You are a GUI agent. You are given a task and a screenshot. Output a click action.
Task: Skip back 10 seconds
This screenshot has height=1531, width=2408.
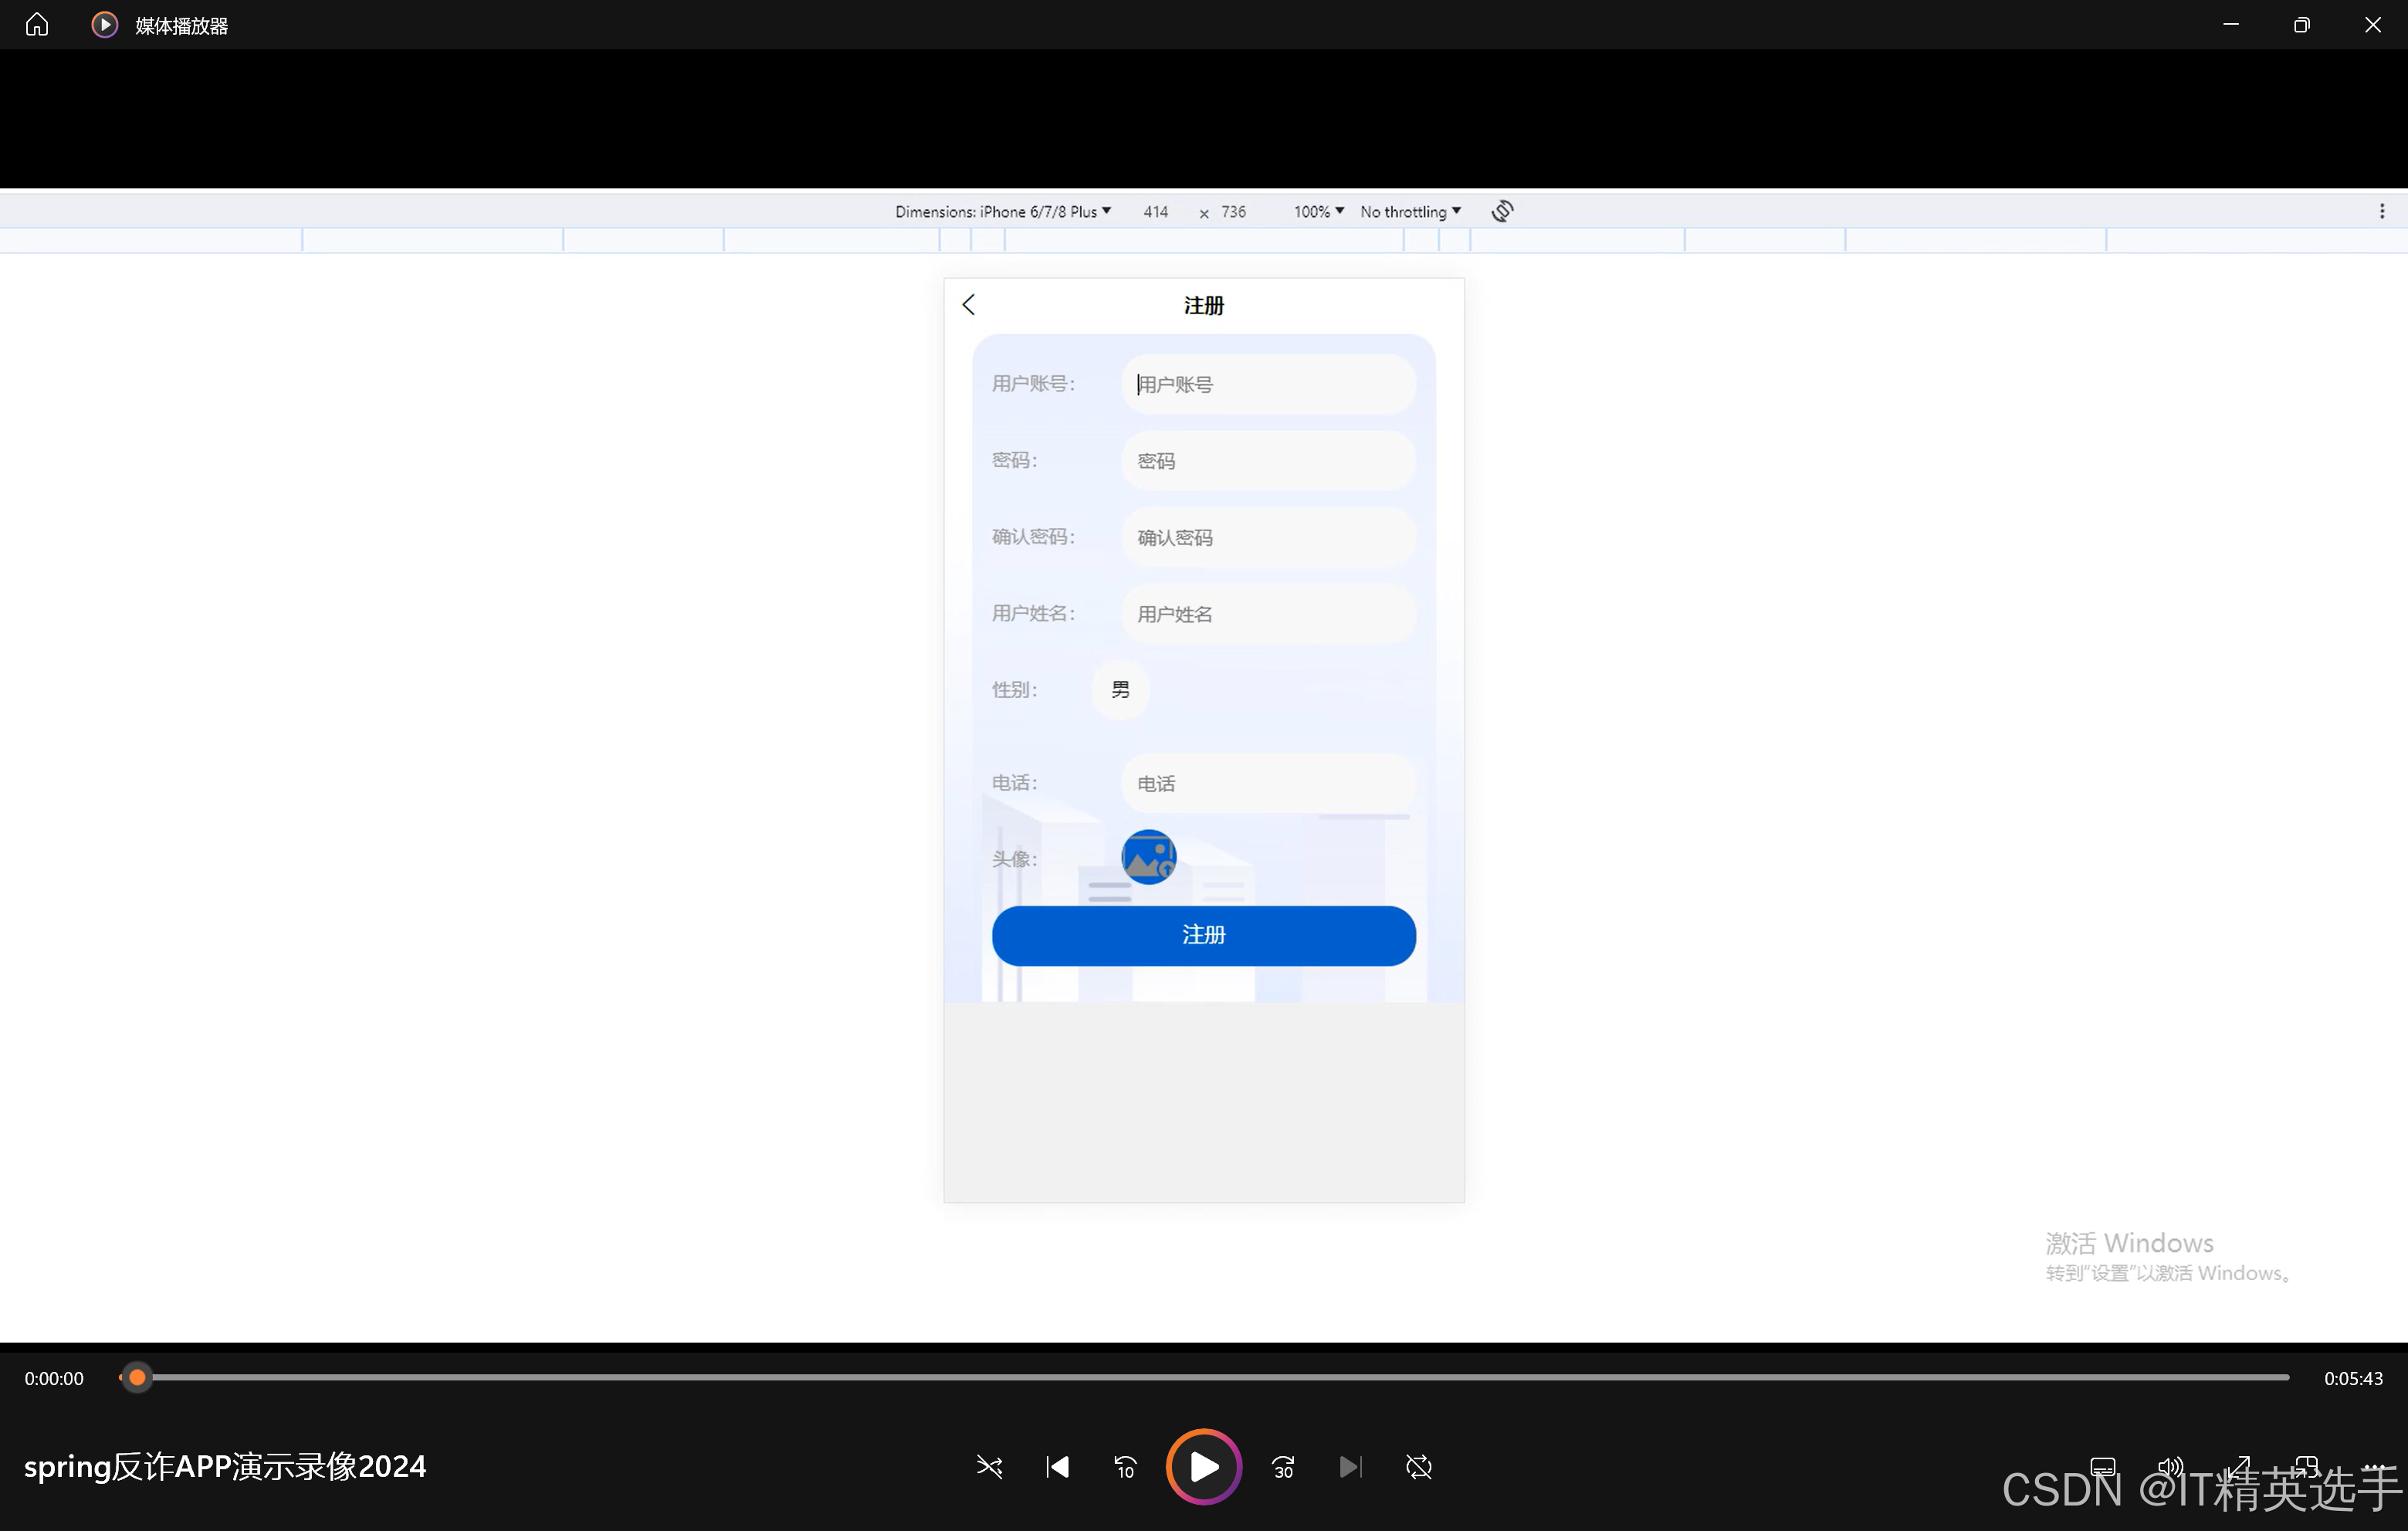[x=1125, y=1466]
